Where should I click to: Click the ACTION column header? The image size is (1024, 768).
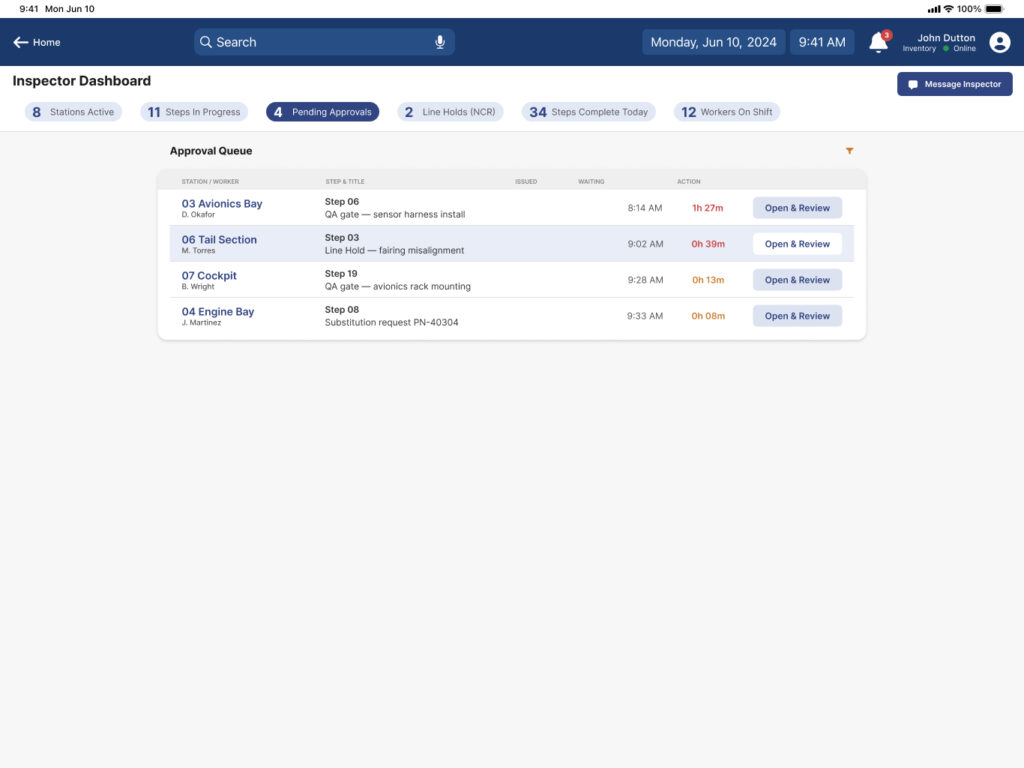pos(688,182)
